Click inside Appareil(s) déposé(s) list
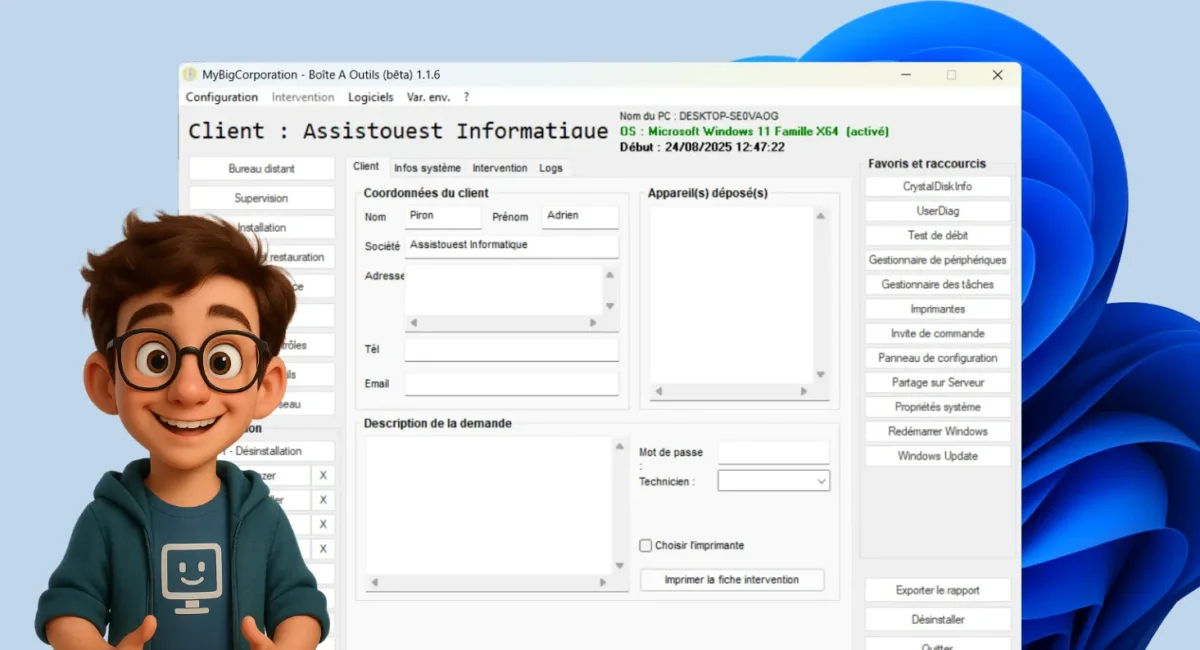 [731, 295]
